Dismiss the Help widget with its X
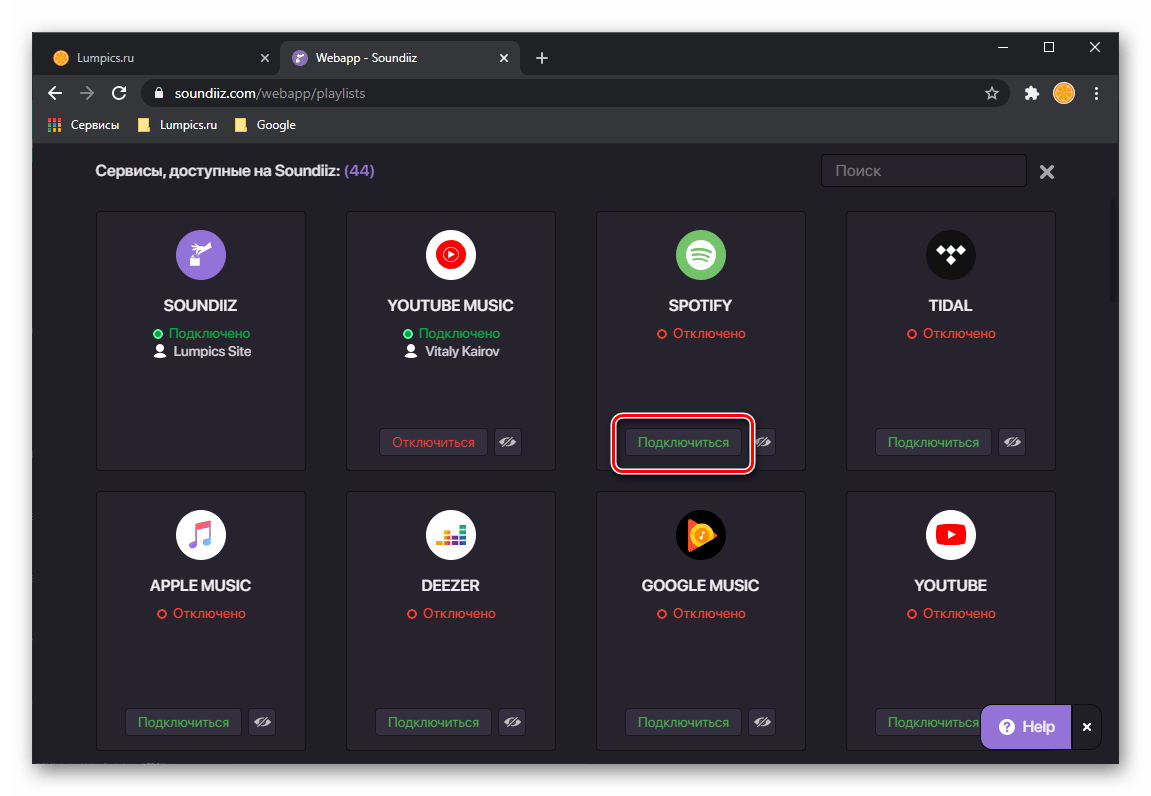1151x796 pixels. 1086,727
